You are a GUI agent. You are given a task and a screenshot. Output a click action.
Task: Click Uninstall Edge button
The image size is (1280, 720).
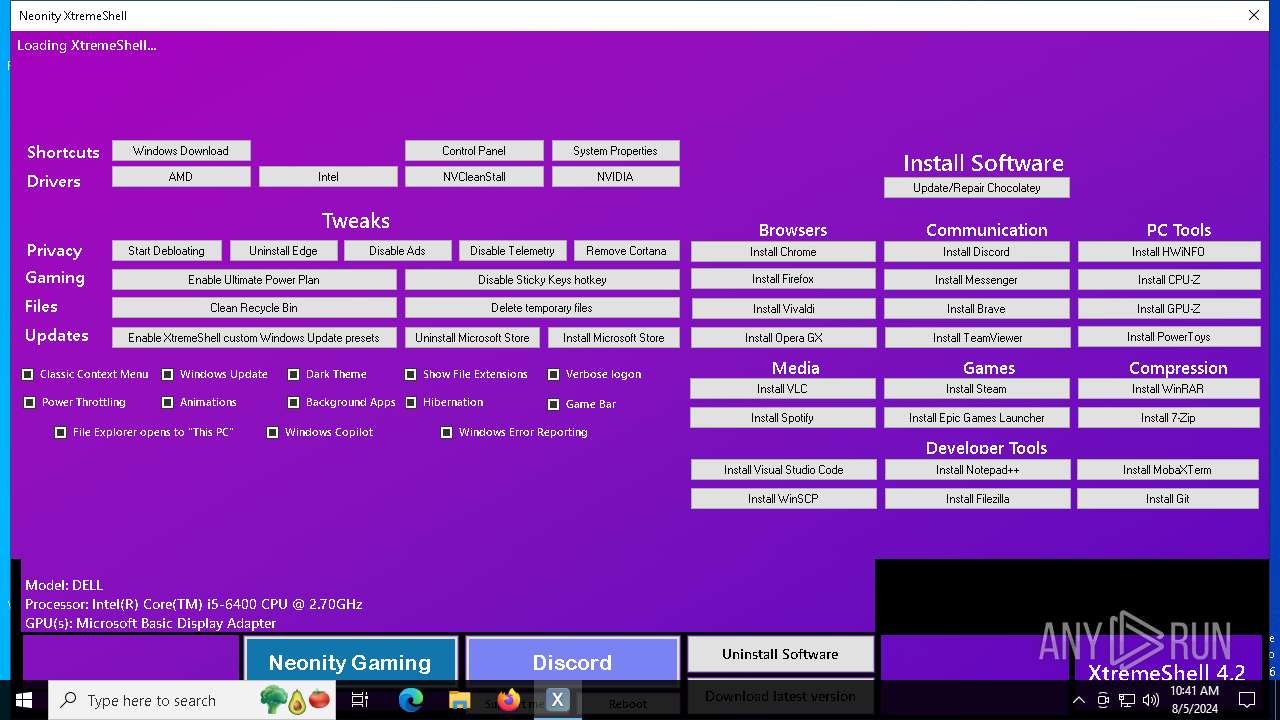pyautogui.click(x=283, y=251)
